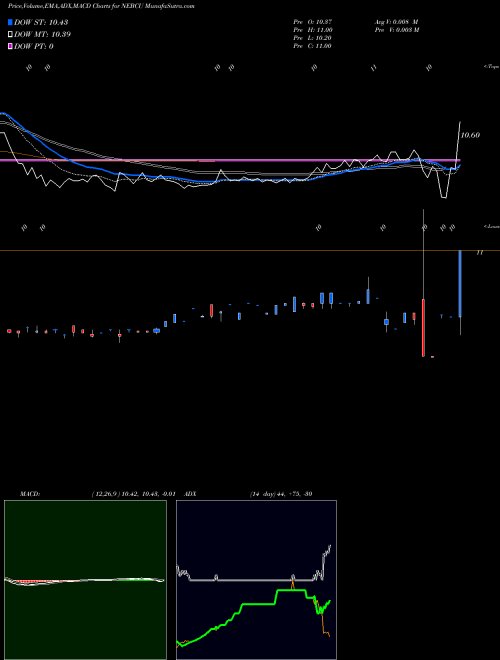Click the 'Pre V: 0.003 M' value
Screen dimensions: 500x660
click(x=397, y=30)
